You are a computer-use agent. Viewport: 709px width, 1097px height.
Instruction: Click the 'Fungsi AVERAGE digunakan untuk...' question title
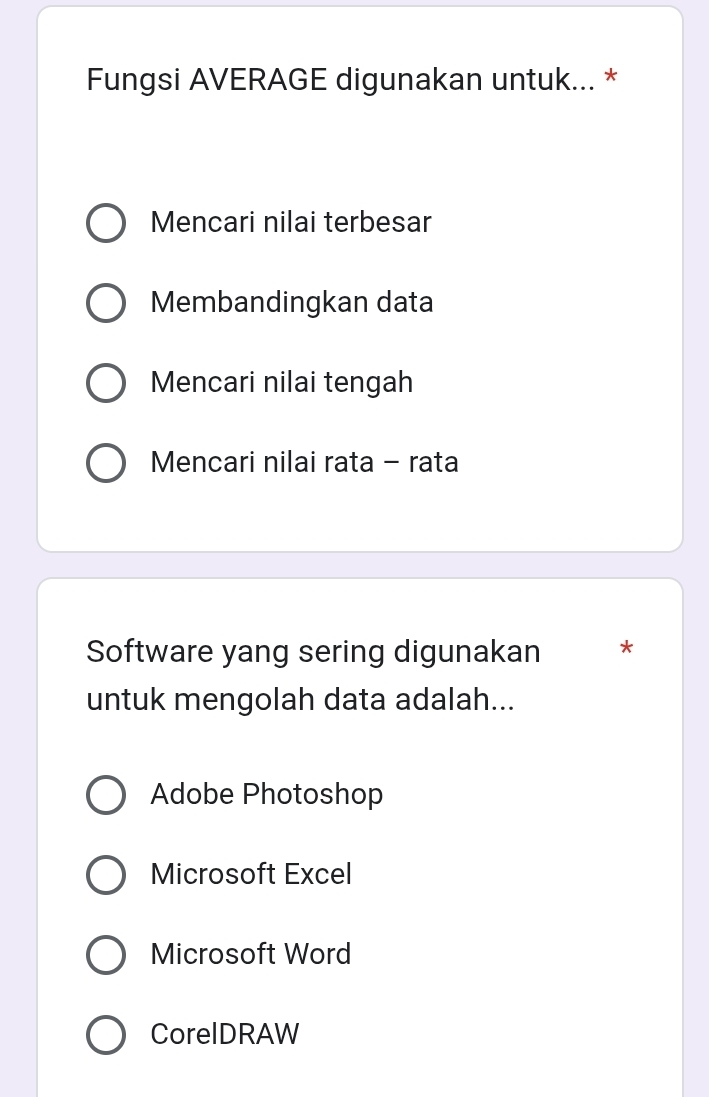coord(340,78)
